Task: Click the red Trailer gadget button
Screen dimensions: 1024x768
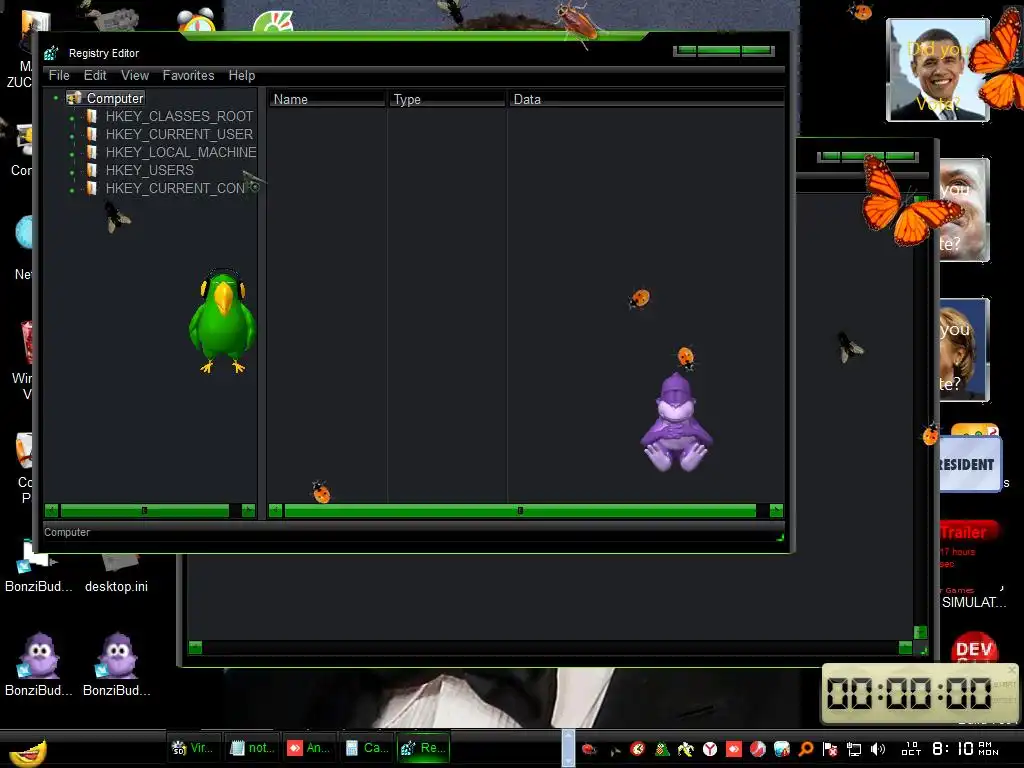Action: (x=969, y=532)
